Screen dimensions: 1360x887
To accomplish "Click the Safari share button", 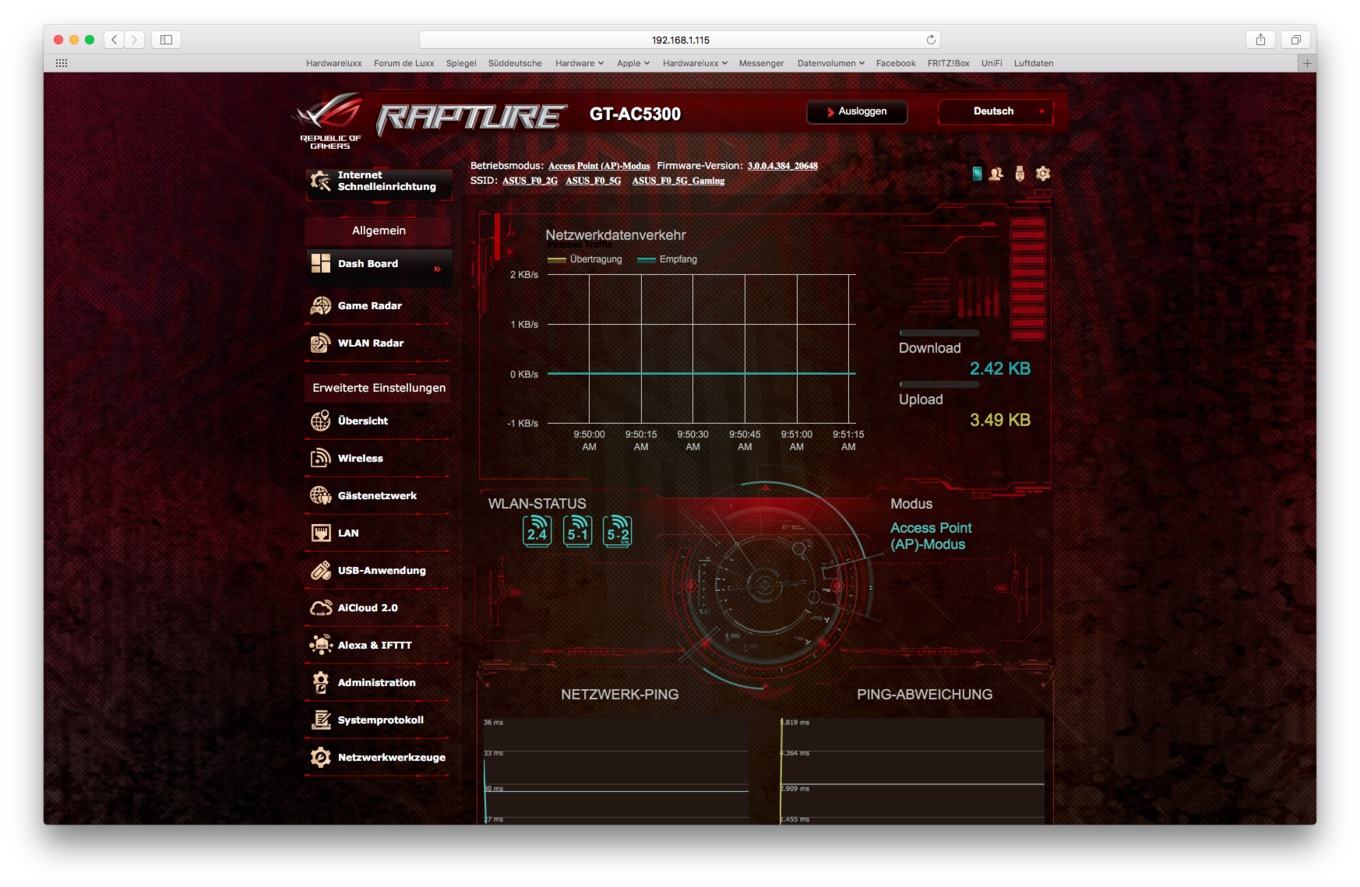I will click(1260, 39).
